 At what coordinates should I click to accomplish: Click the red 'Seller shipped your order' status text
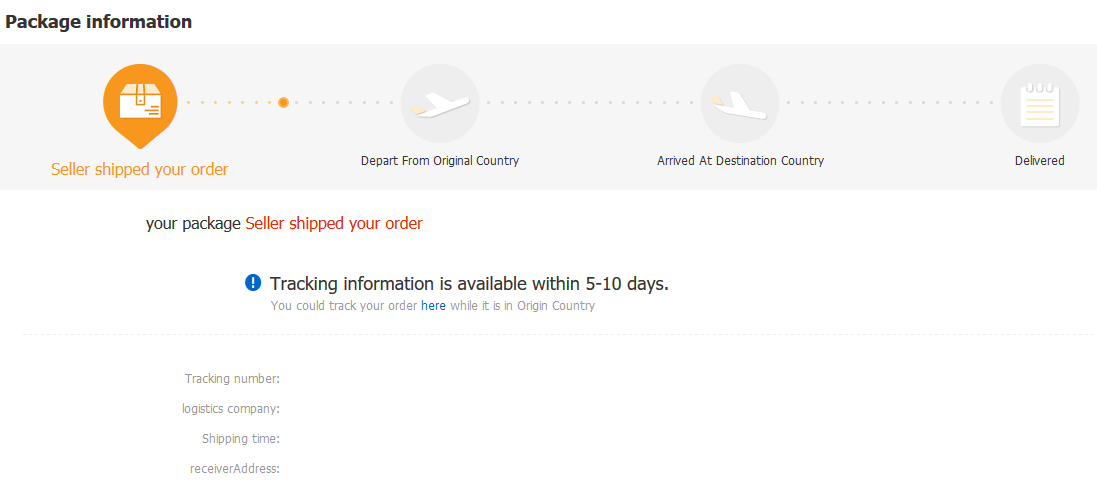point(334,224)
